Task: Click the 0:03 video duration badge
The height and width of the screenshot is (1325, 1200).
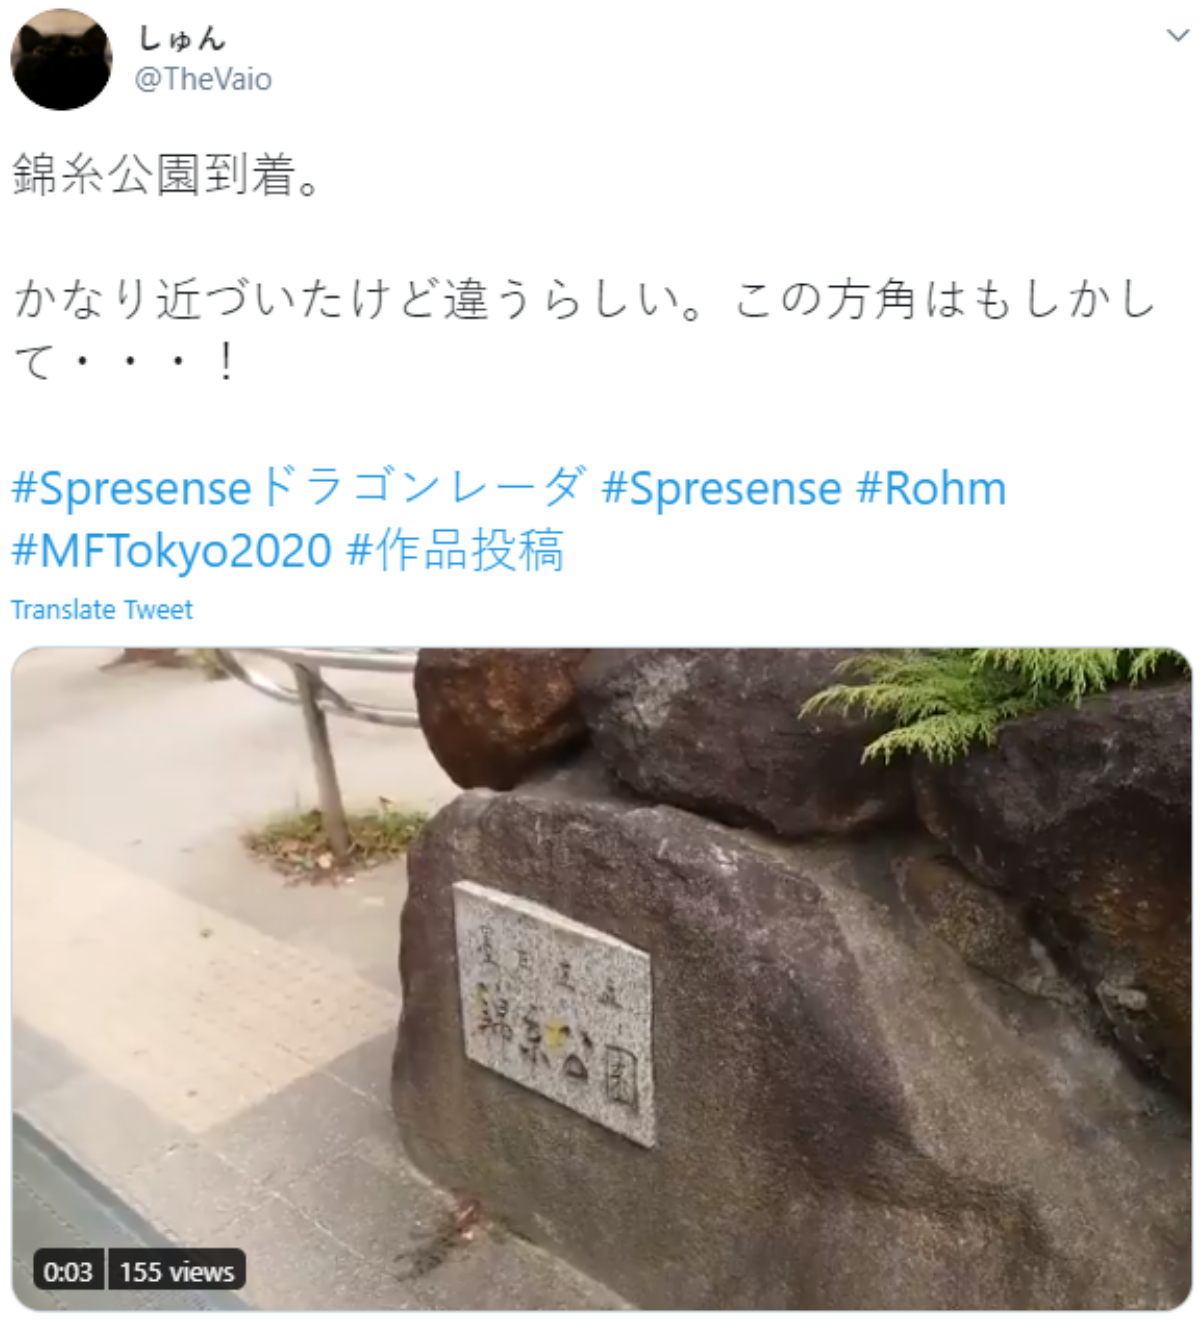Action: pos(68,1271)
